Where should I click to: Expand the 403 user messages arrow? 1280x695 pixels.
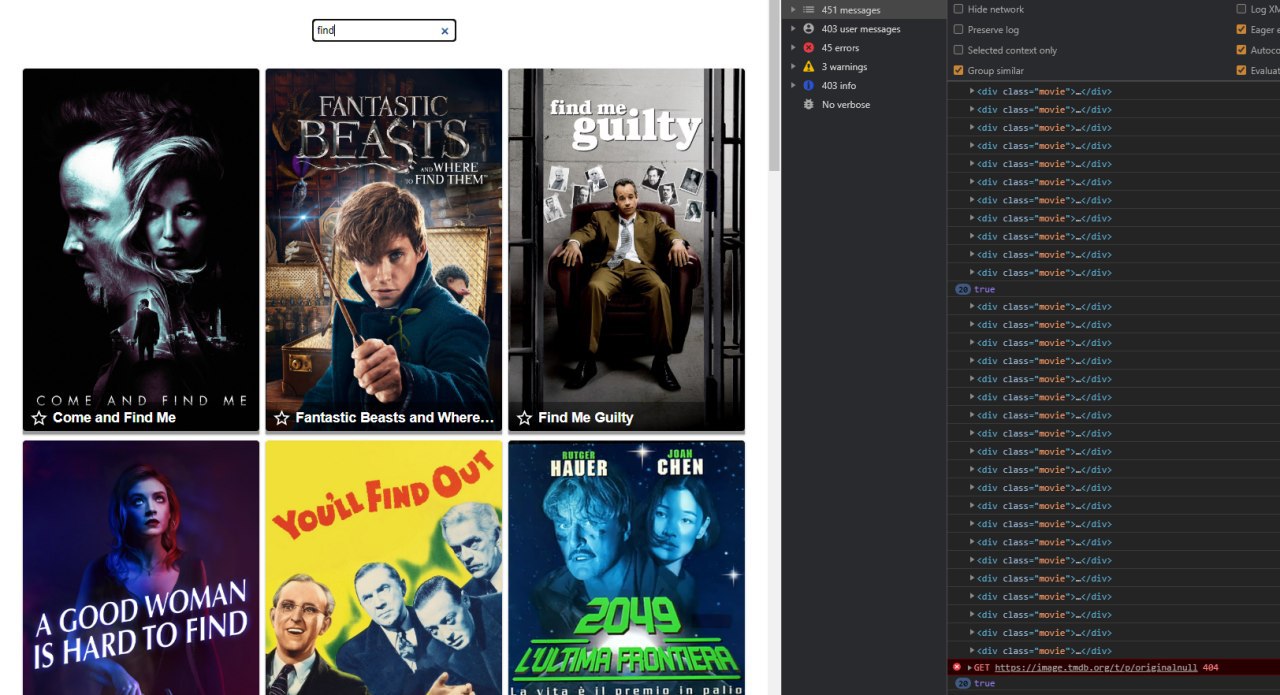(793, 29)
